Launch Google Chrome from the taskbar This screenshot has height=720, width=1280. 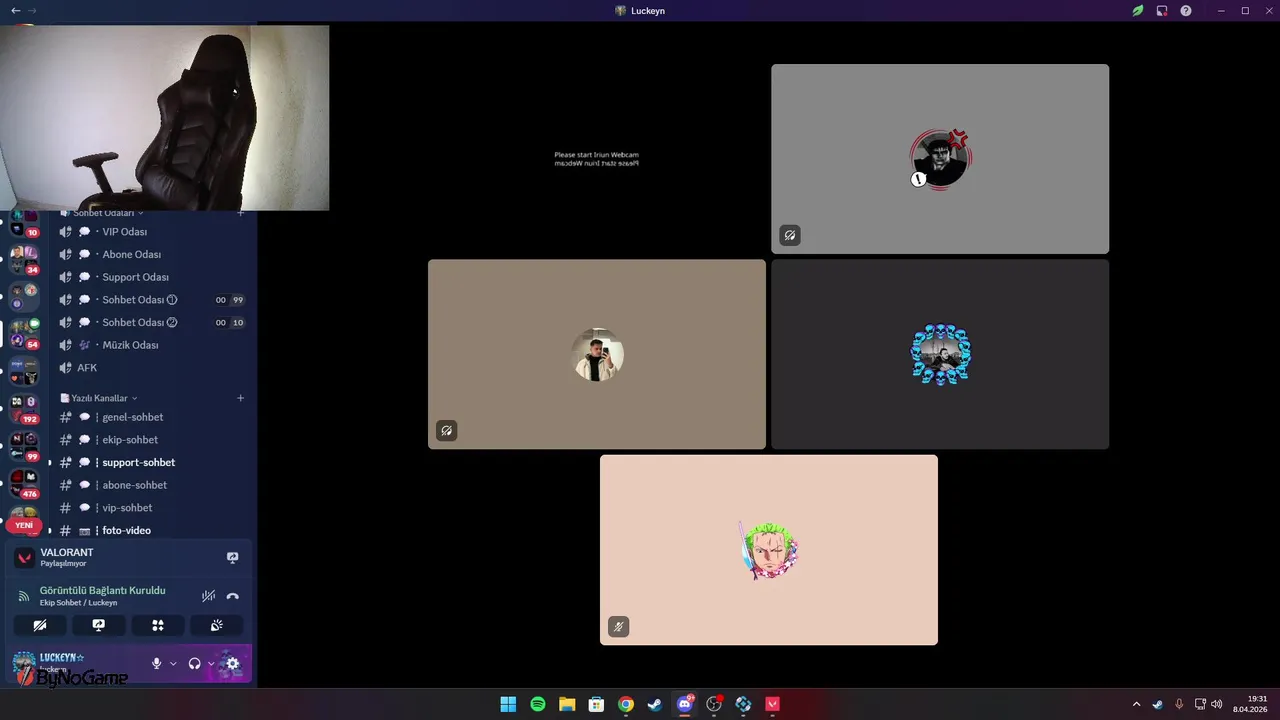click(626, 704)
